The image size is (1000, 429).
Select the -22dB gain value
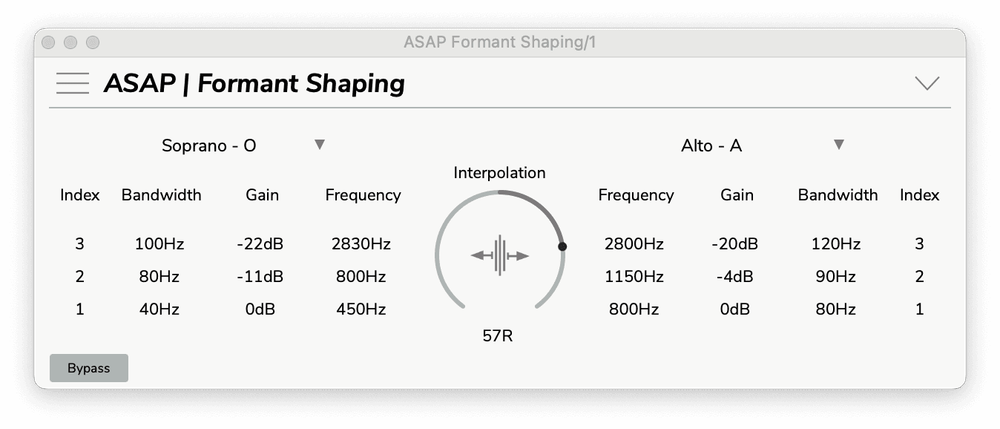262,243
